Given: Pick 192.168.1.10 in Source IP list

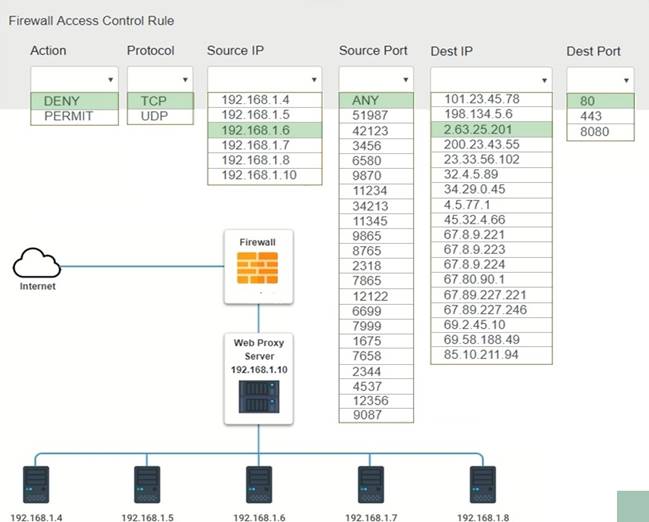Looking at the screenshot, I should [264, 176].
